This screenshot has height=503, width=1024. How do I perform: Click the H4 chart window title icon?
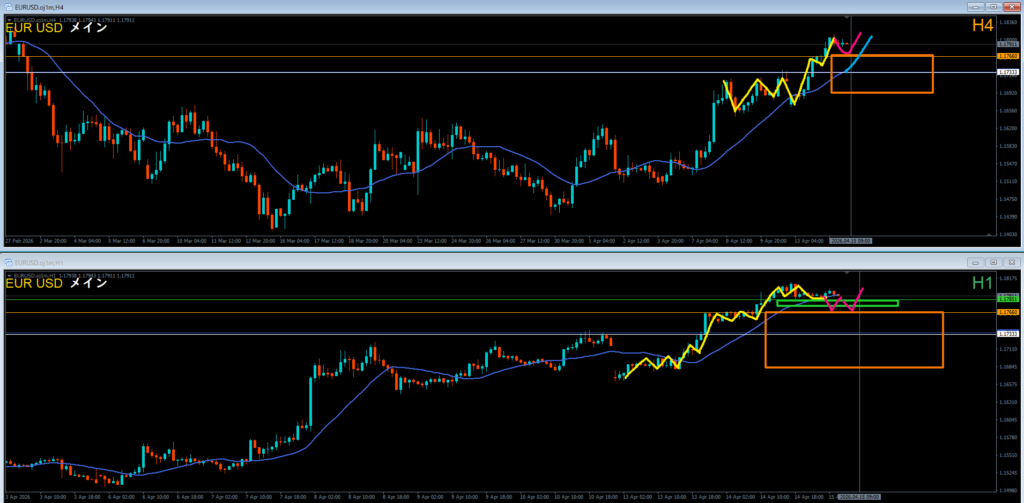click(x=7, y=7)
